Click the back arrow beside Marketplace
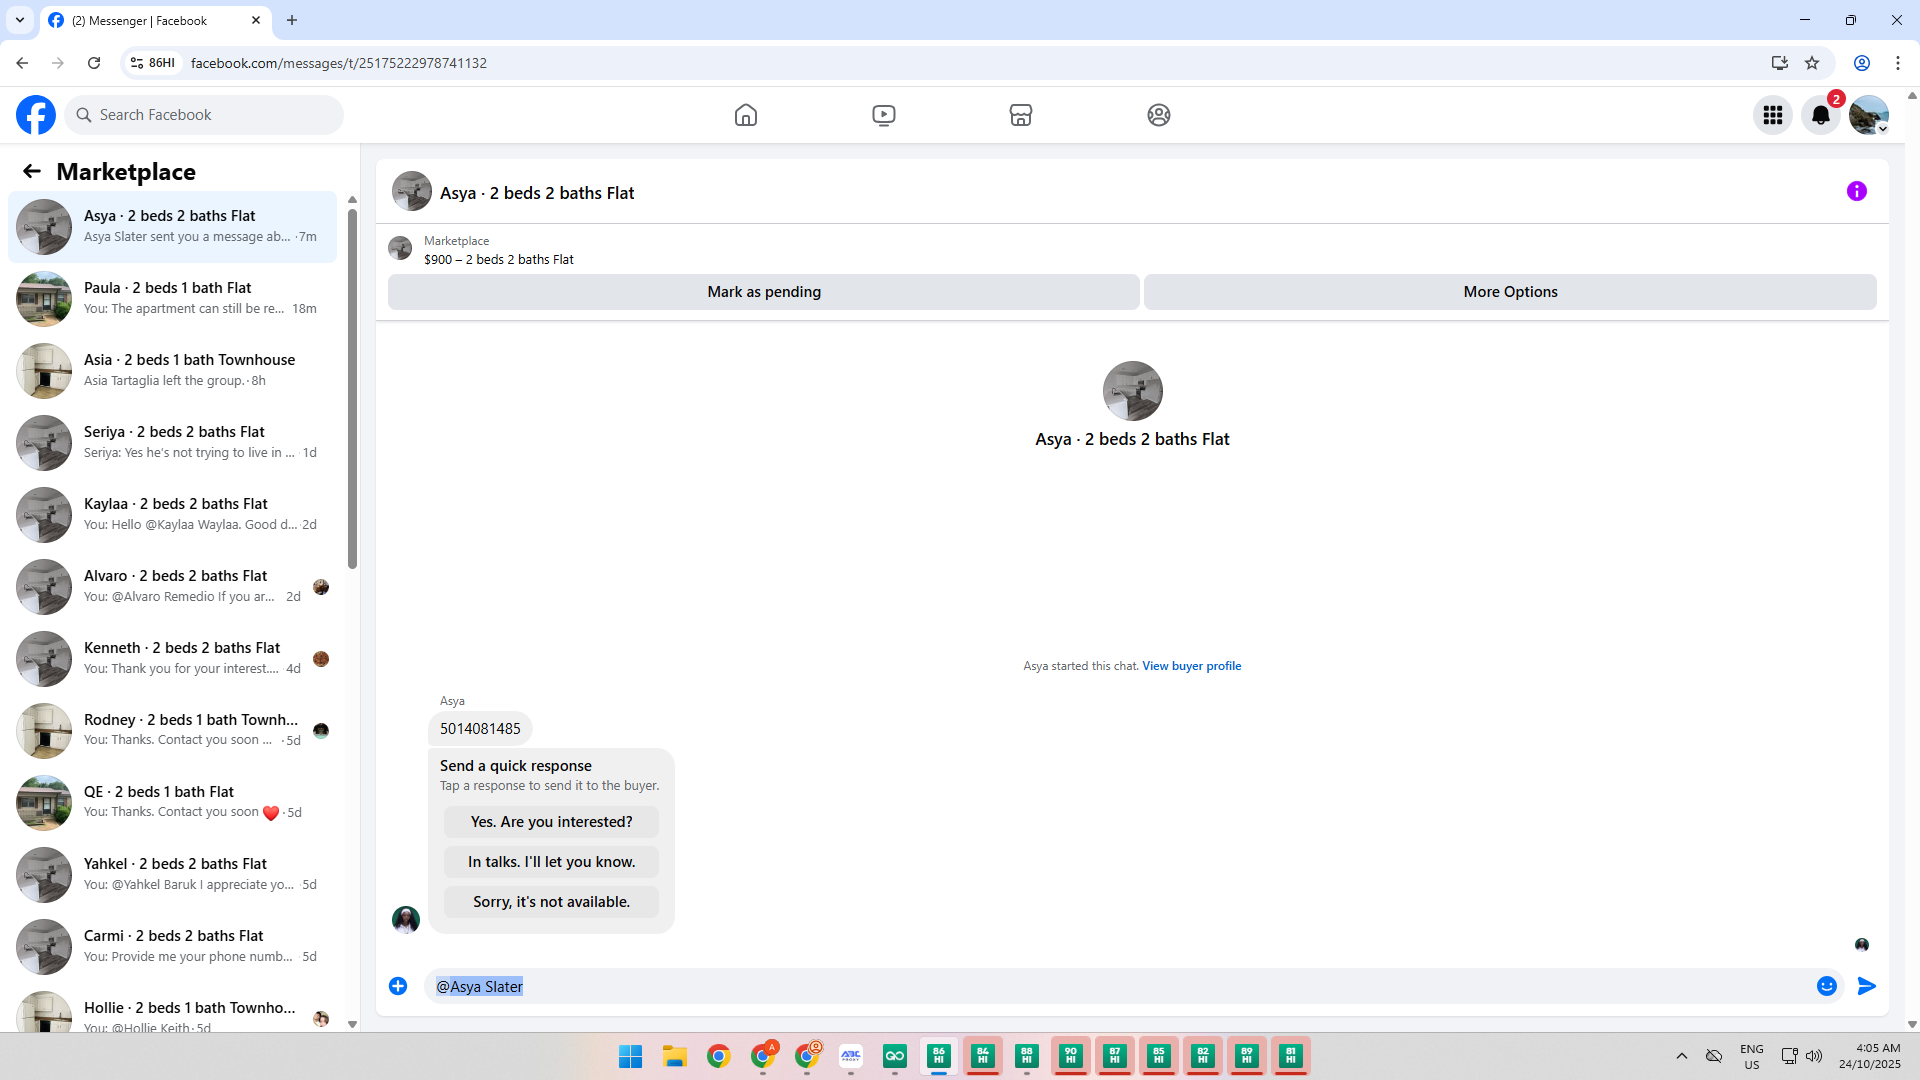Screen dimensions: 1920x1080 click(32, 172)
